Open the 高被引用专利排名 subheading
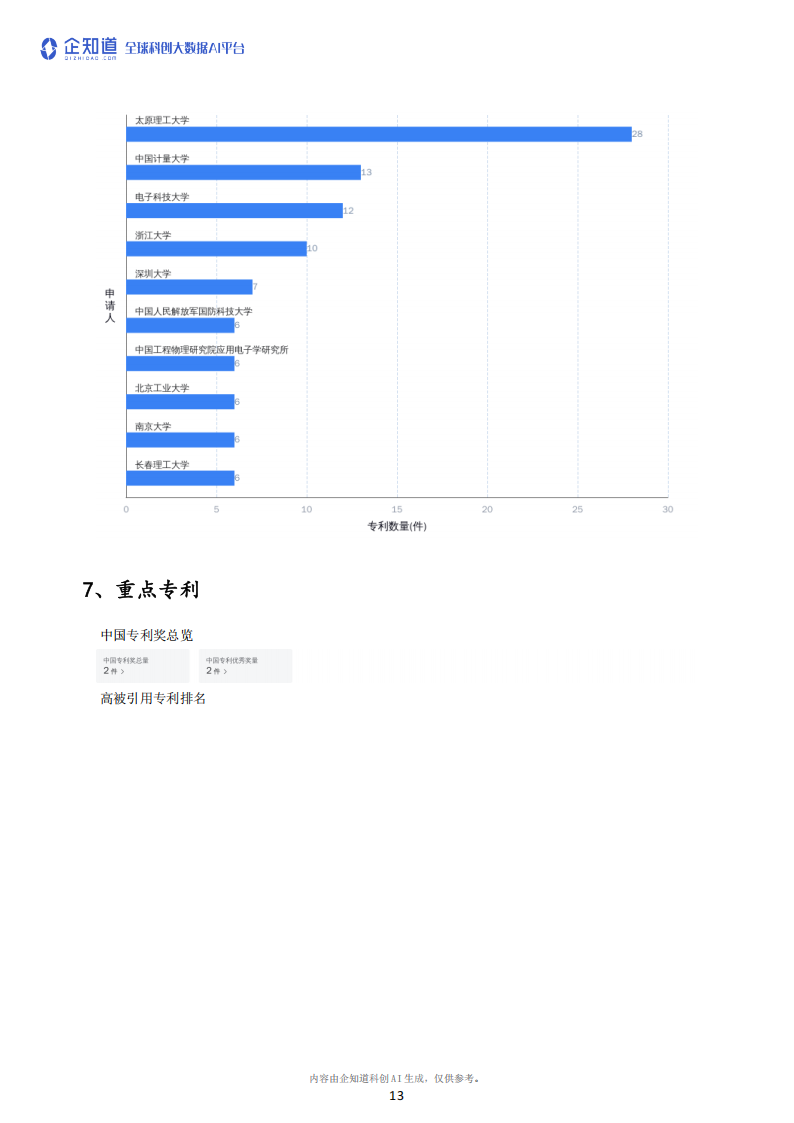Image resolution: width=794 pixels, height=1123 pixels. [x=153, y=698]
